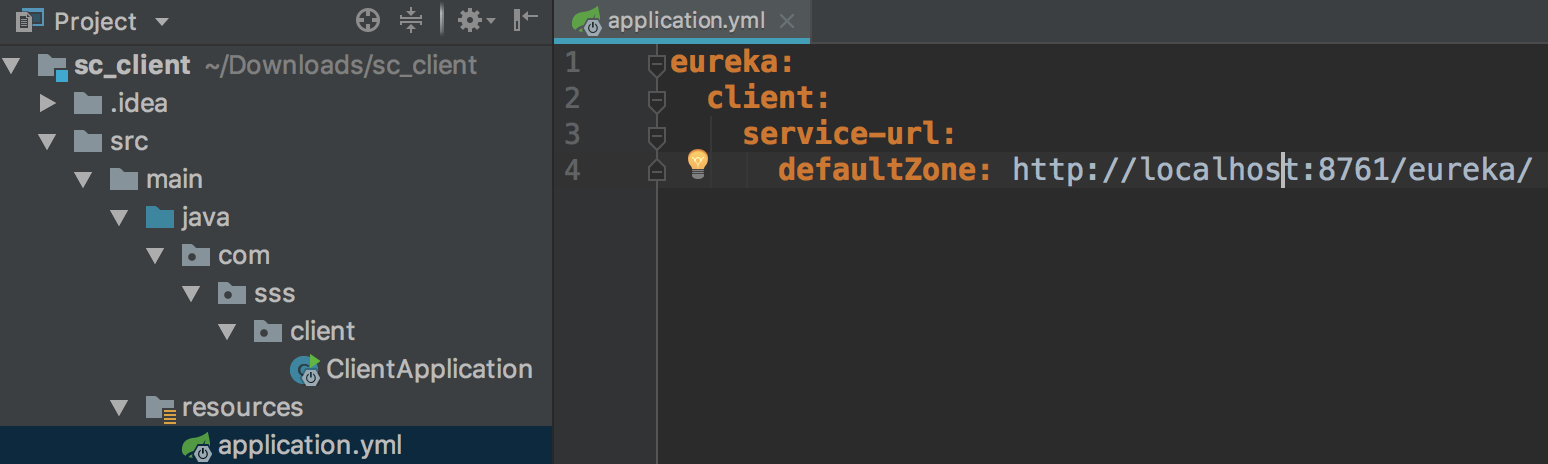Fold the client block in gutter
1548x464 pixels.
[656, 100]
